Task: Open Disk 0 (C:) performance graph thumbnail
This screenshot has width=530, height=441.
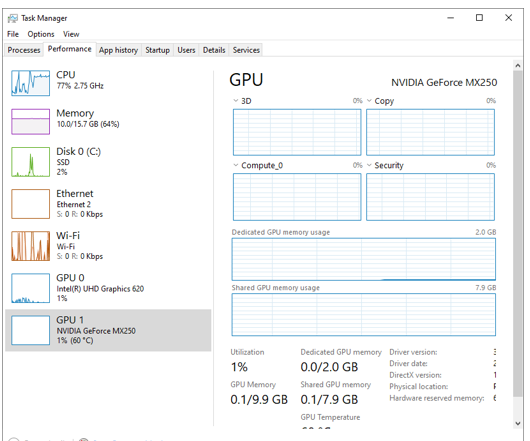Action: click(x=30, y=162)
